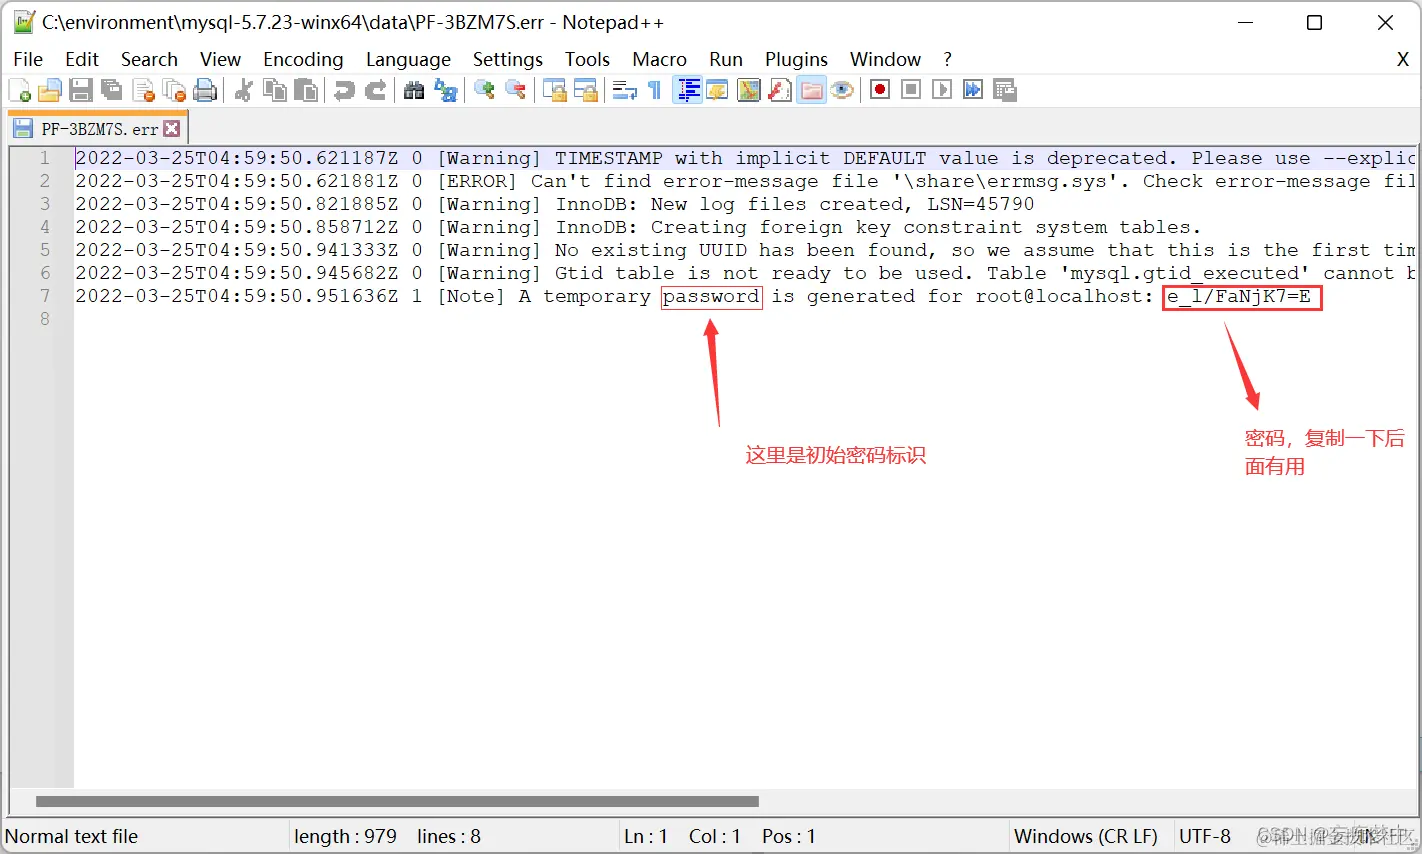1422x854 pixels.
Task: Open the Window menu
Action: [885, 60]
